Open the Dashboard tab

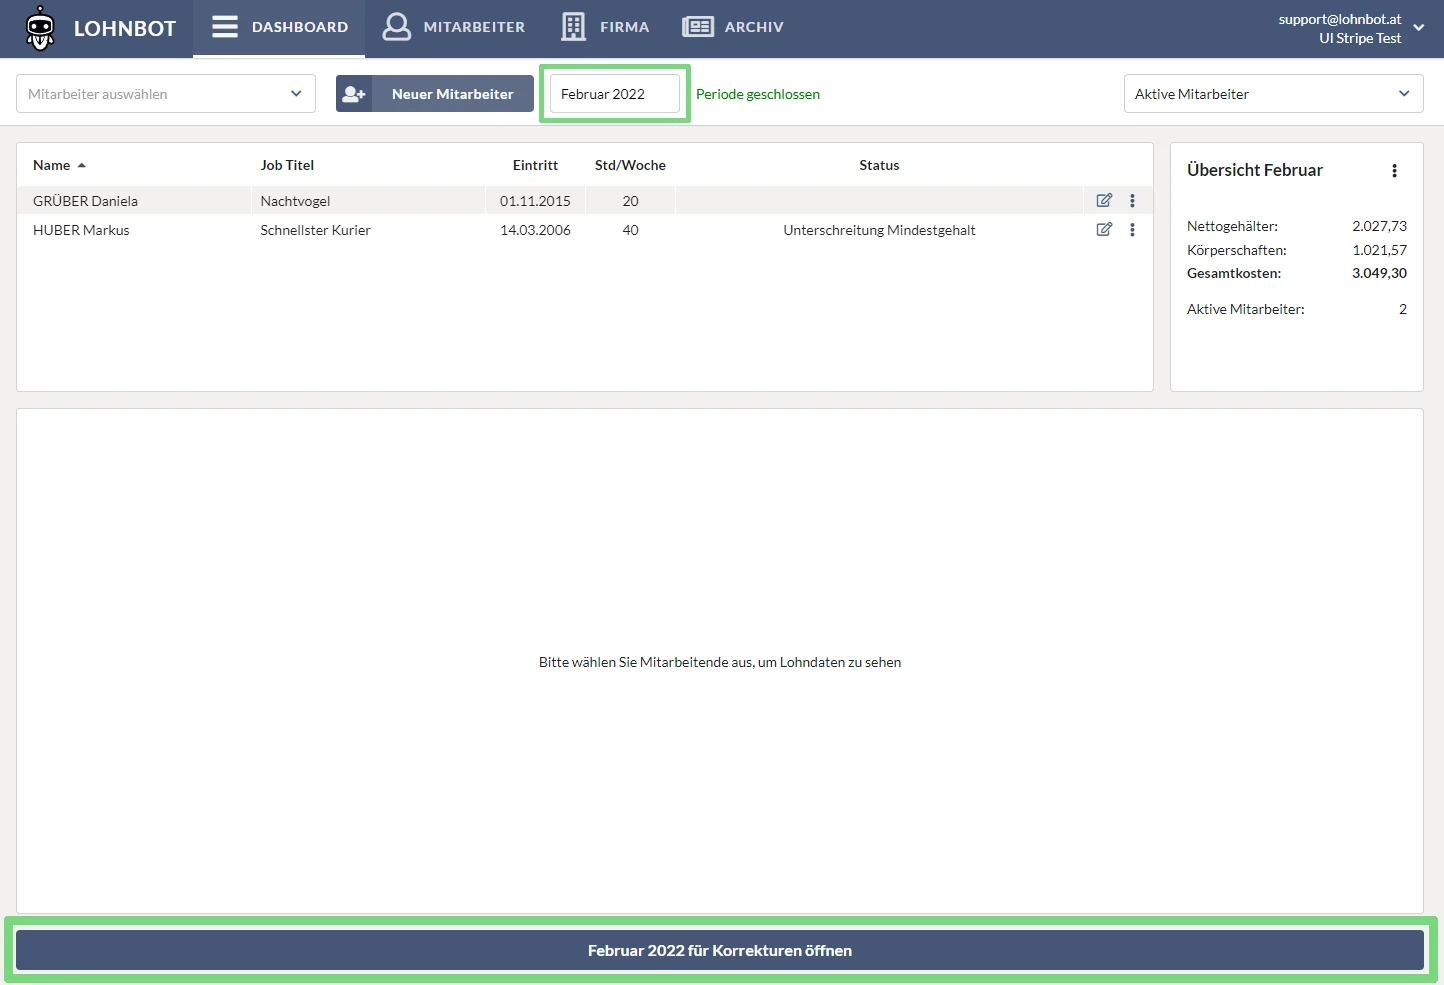[x=279, y=27]
